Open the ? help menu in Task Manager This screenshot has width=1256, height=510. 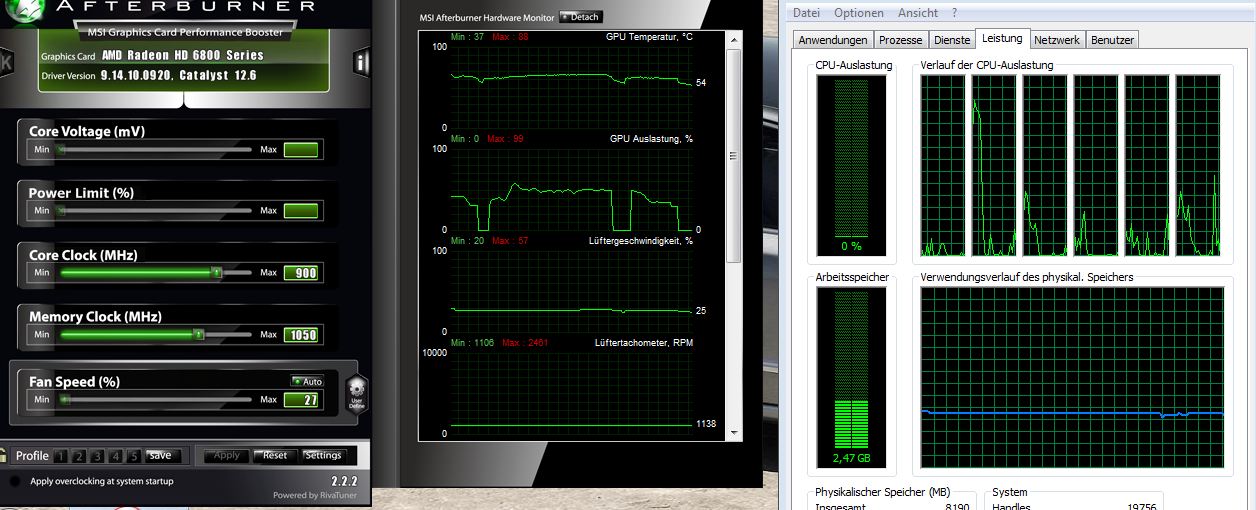(x=955, y=13)
